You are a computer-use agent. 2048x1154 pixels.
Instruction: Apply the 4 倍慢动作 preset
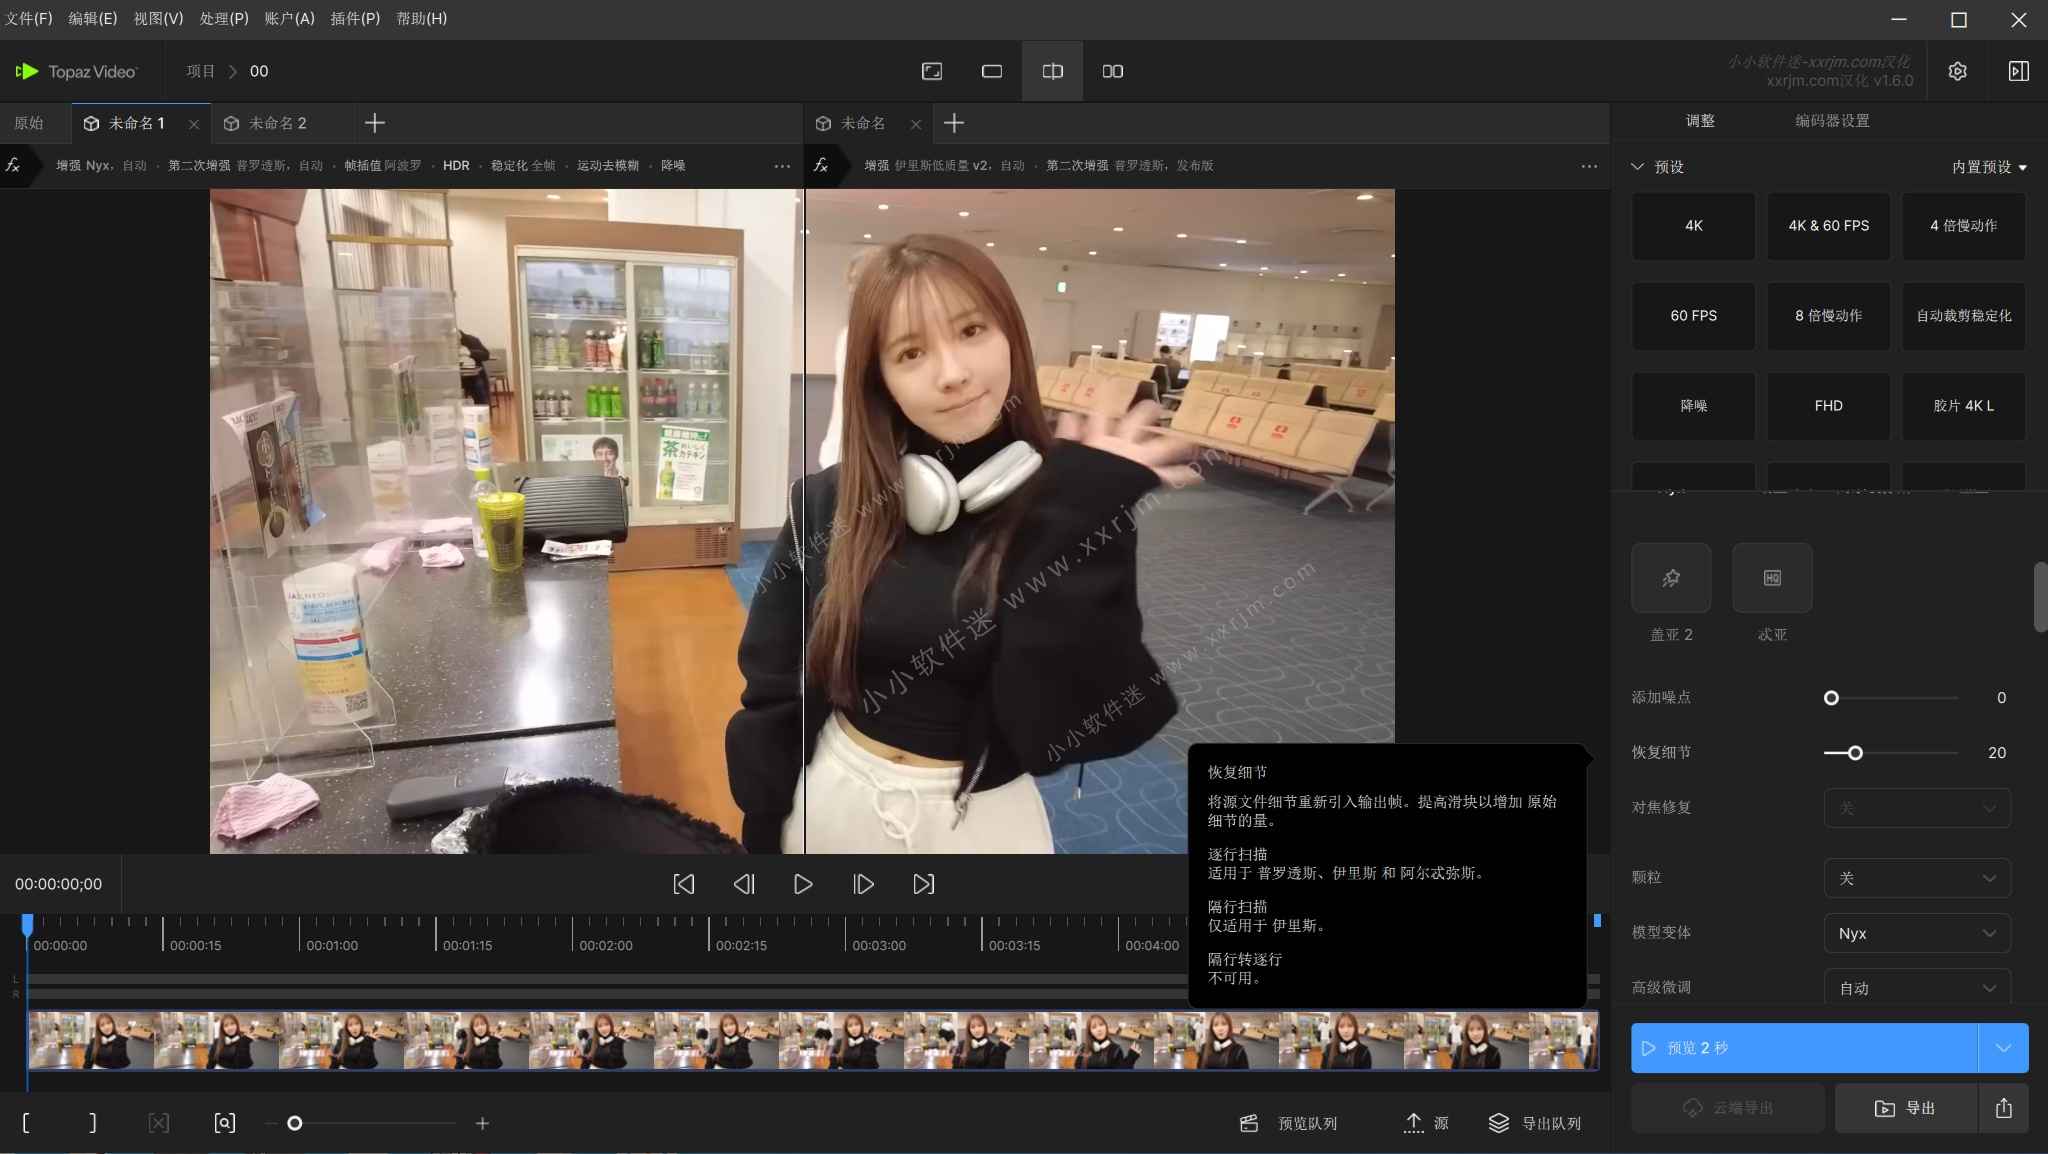[x=1963, y=226]
